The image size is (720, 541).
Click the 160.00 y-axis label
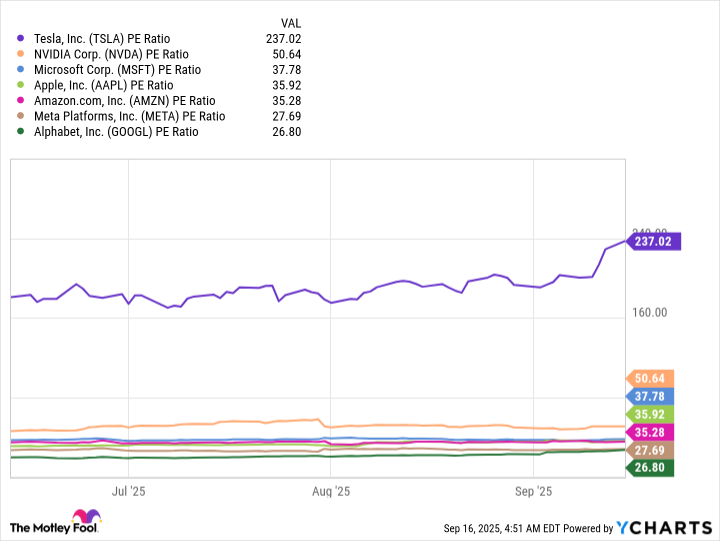[649, 312]
